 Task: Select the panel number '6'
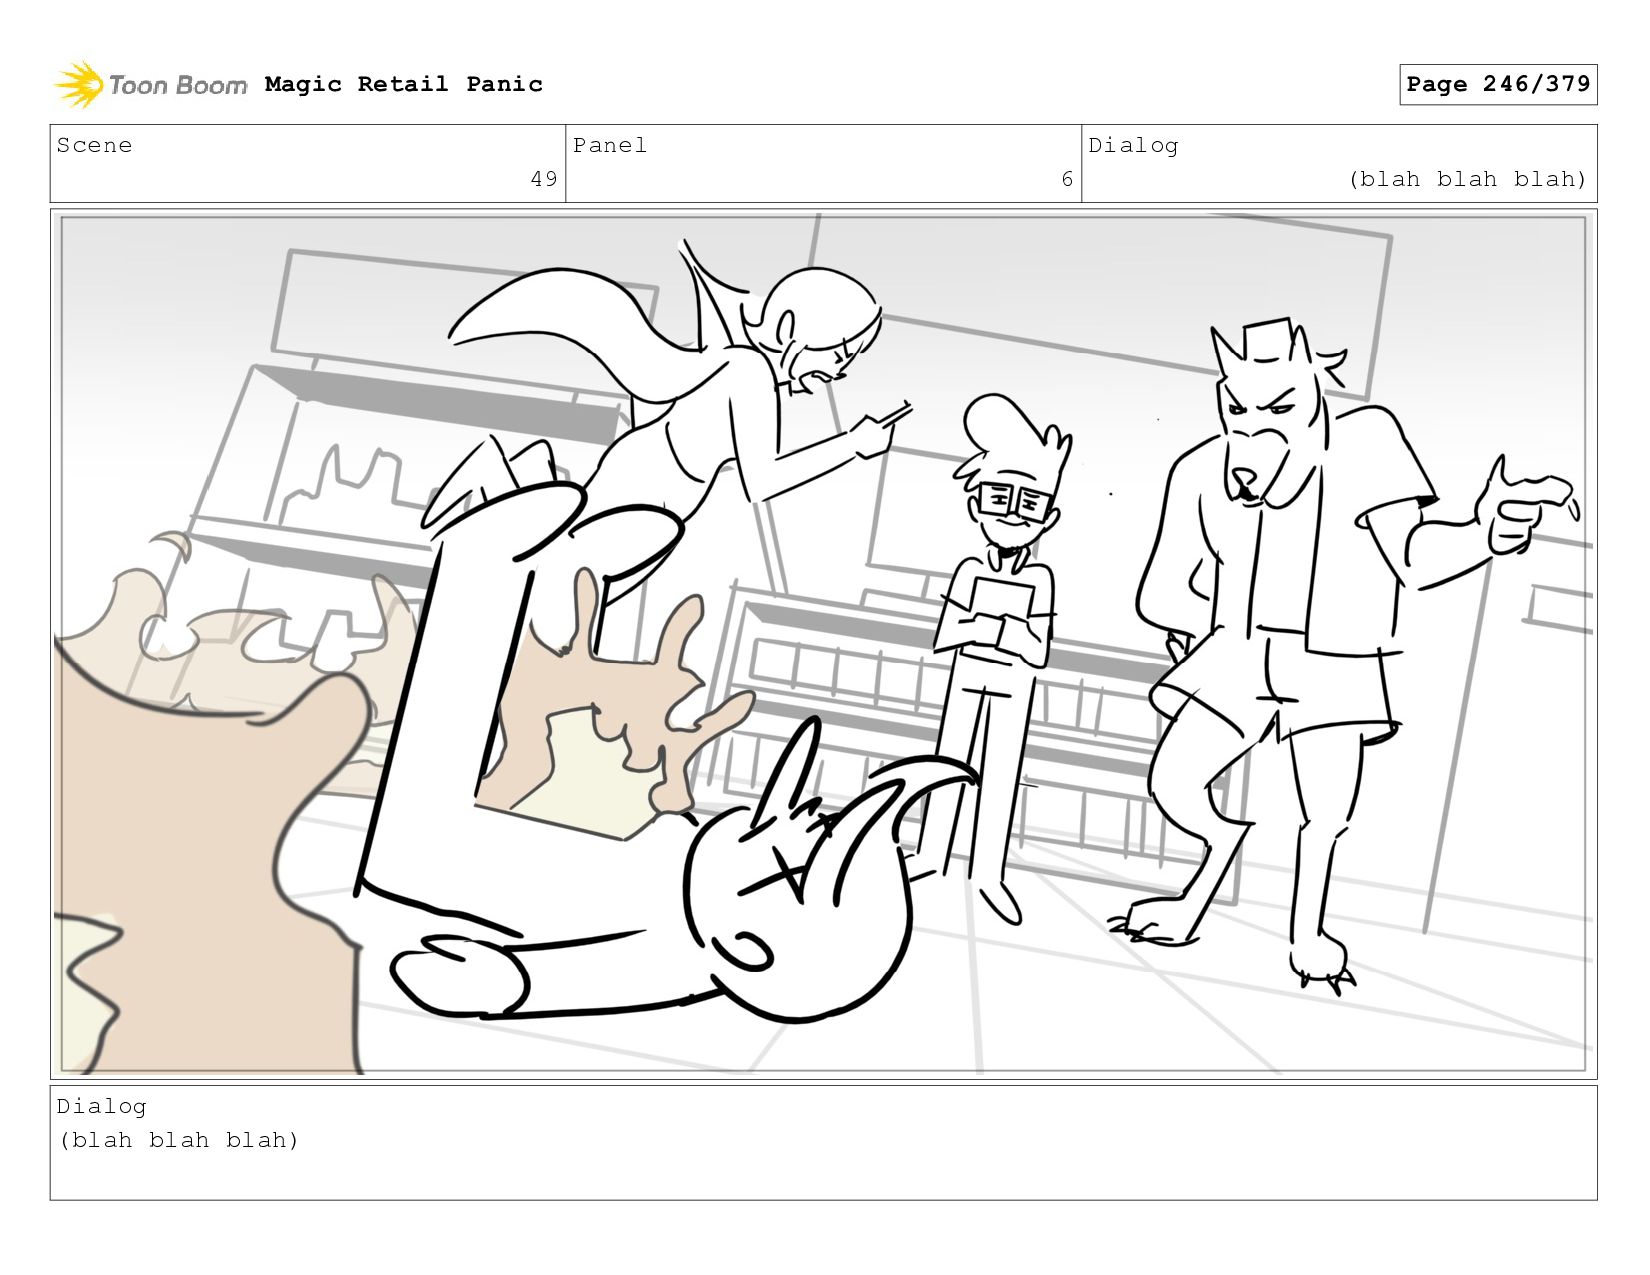coord(1067,179)
